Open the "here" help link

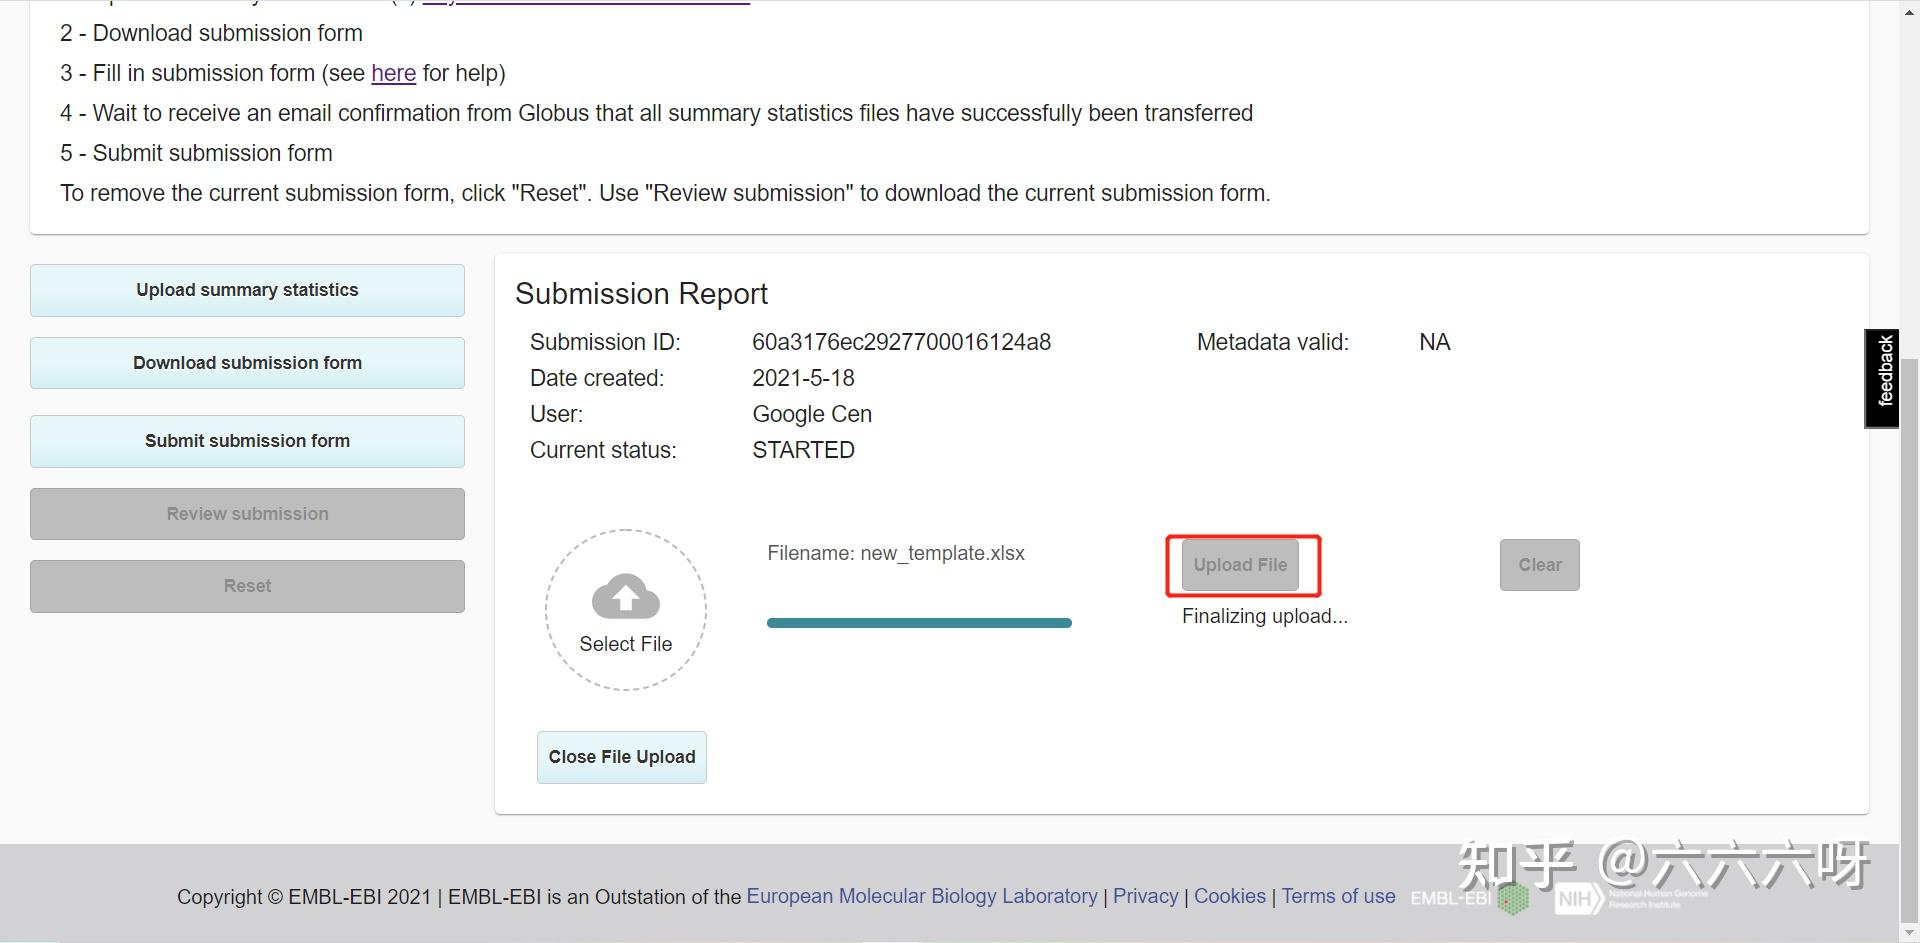coord(393,73)
